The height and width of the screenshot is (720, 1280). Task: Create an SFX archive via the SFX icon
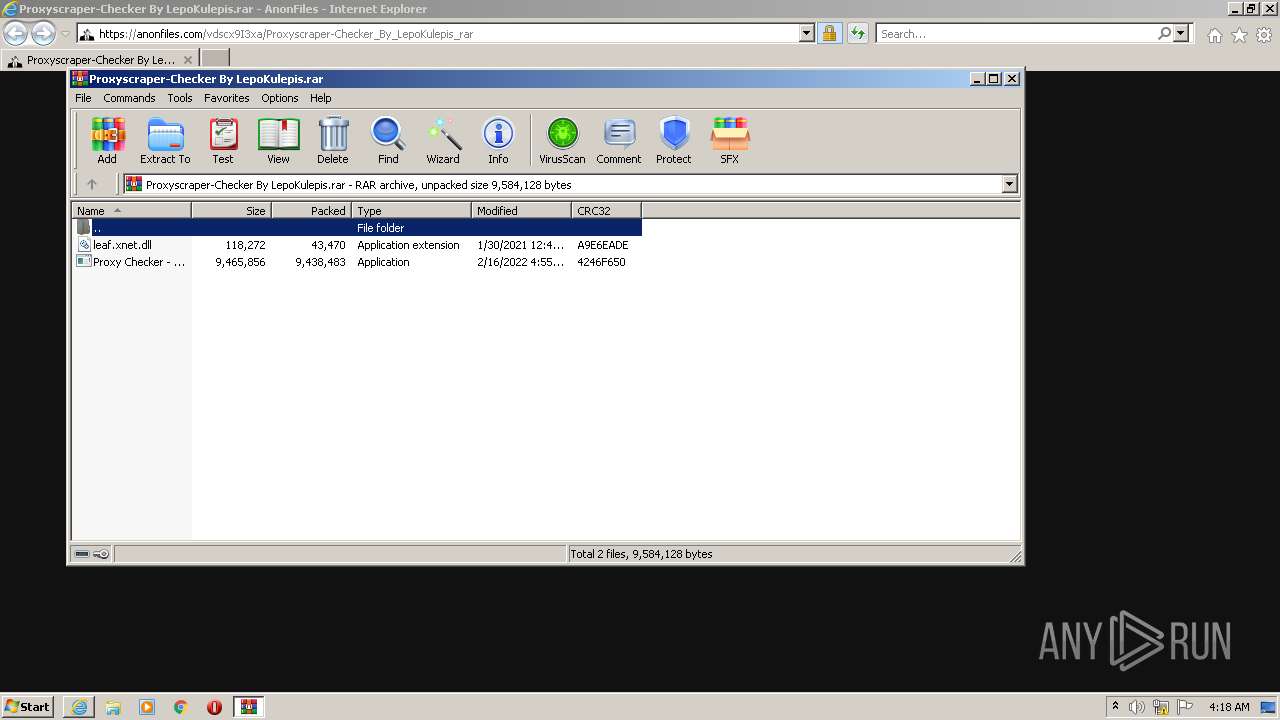coord(730,140)
